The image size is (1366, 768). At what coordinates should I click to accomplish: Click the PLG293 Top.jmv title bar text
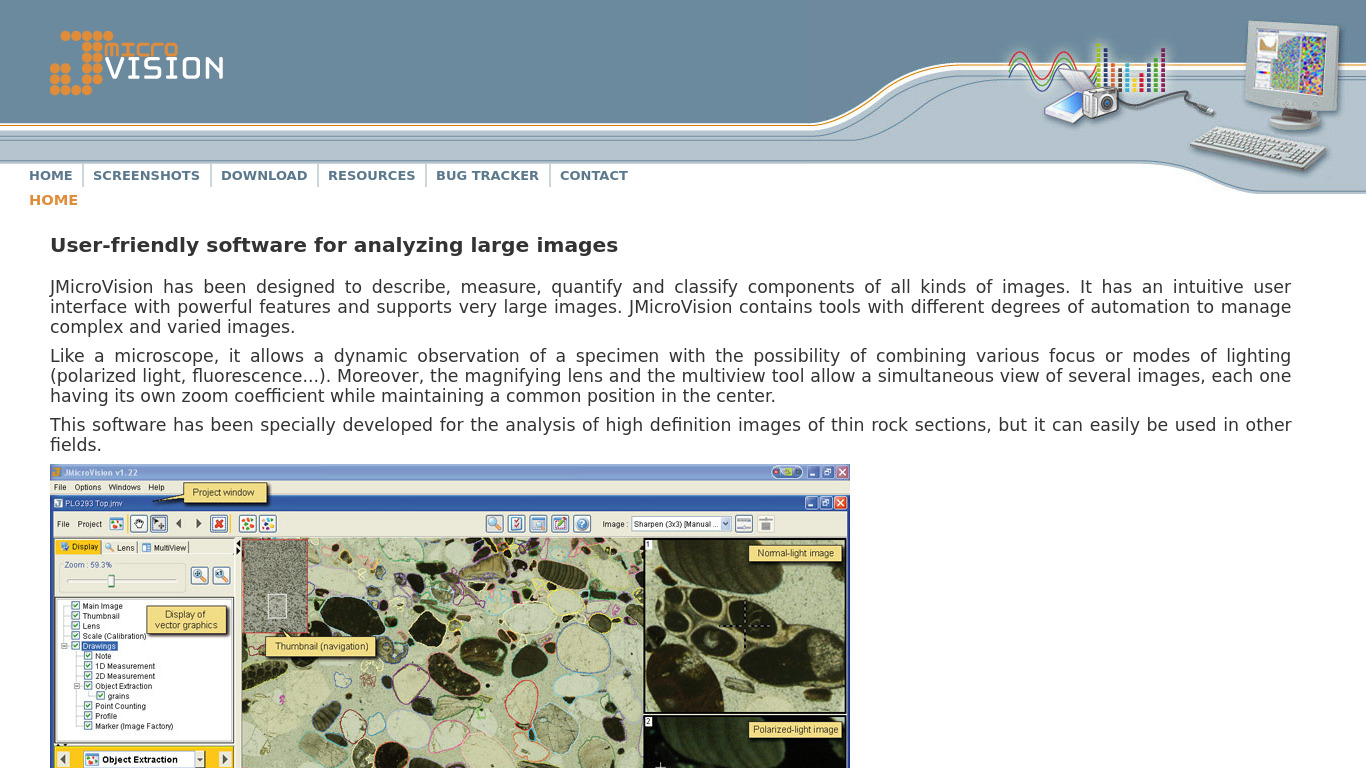tap(94, 503)
